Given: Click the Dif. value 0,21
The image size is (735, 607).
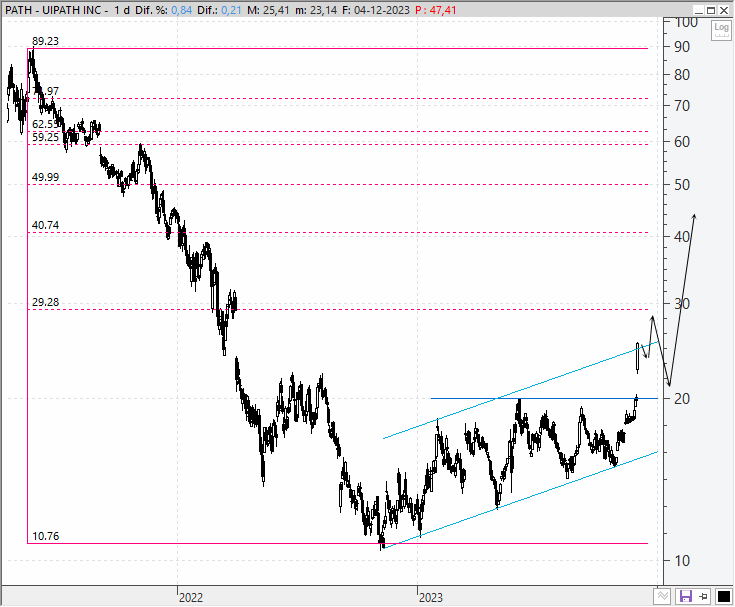Looking at the screenshot, I should (231, 10).
